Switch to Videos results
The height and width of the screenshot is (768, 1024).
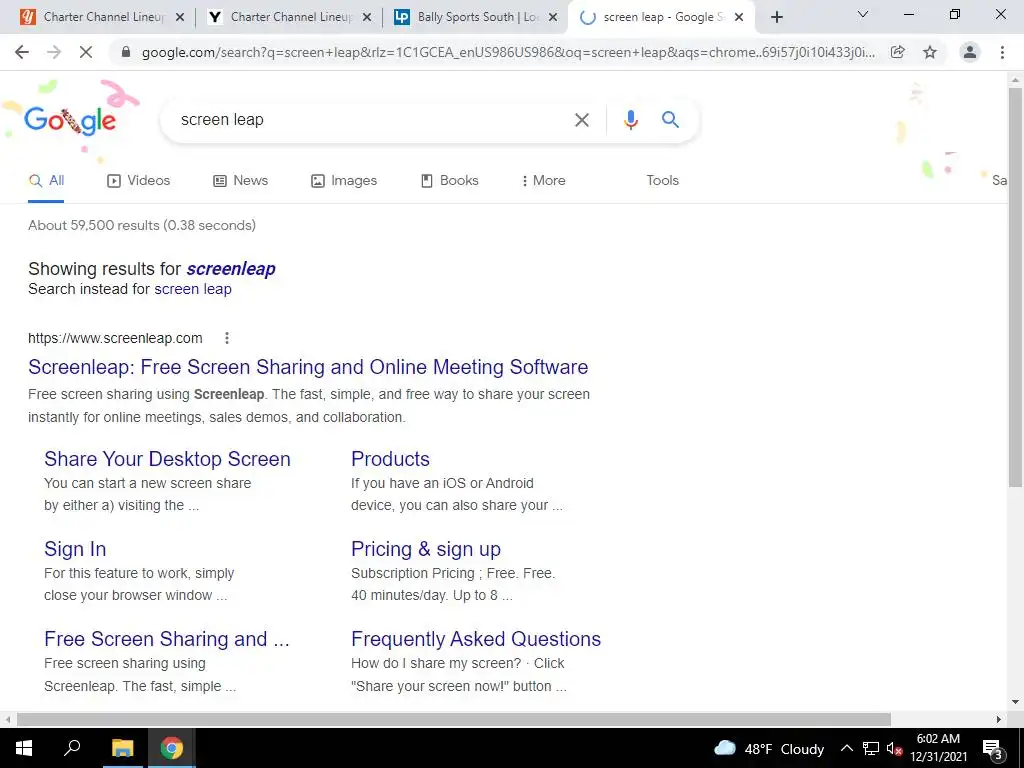pos(138,181)
